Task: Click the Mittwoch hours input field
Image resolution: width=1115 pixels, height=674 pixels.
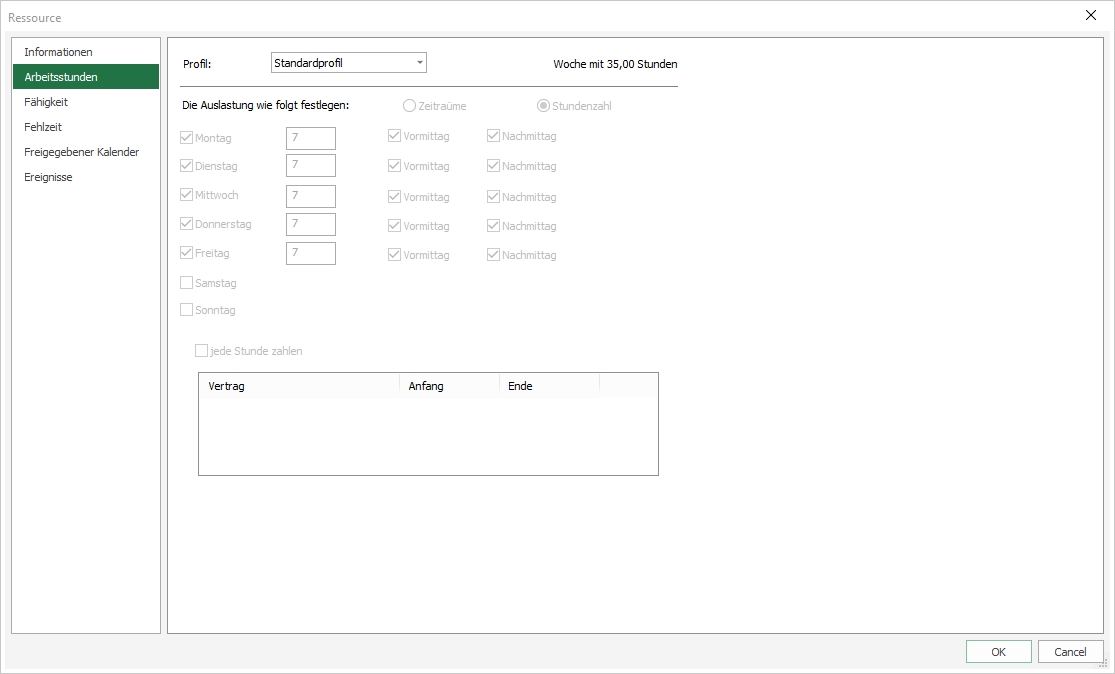Action: pyautogui.click(x=310, y=196)
